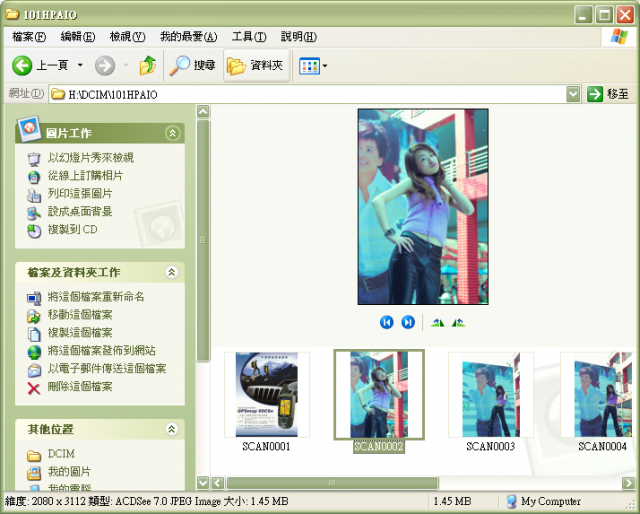Click the filmstrip scroll right arrow
Image resolution: width=640 pixels, height=514 pixels.
(628, 483)
